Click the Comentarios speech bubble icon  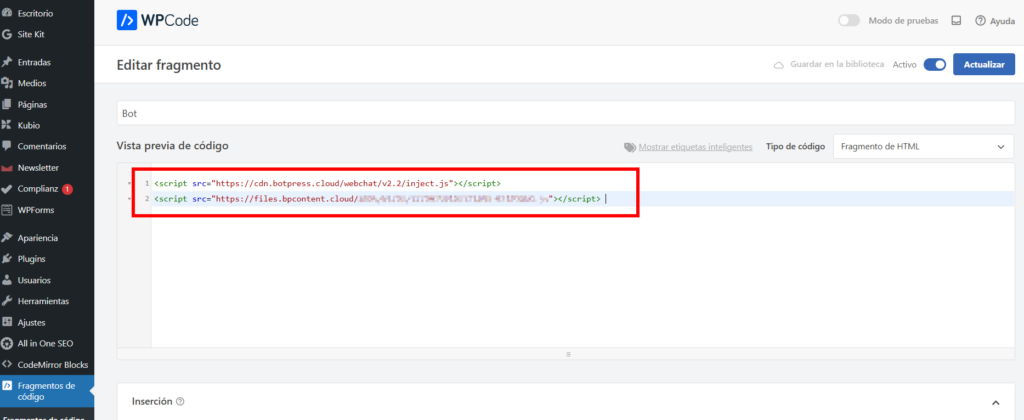point(7,146)
